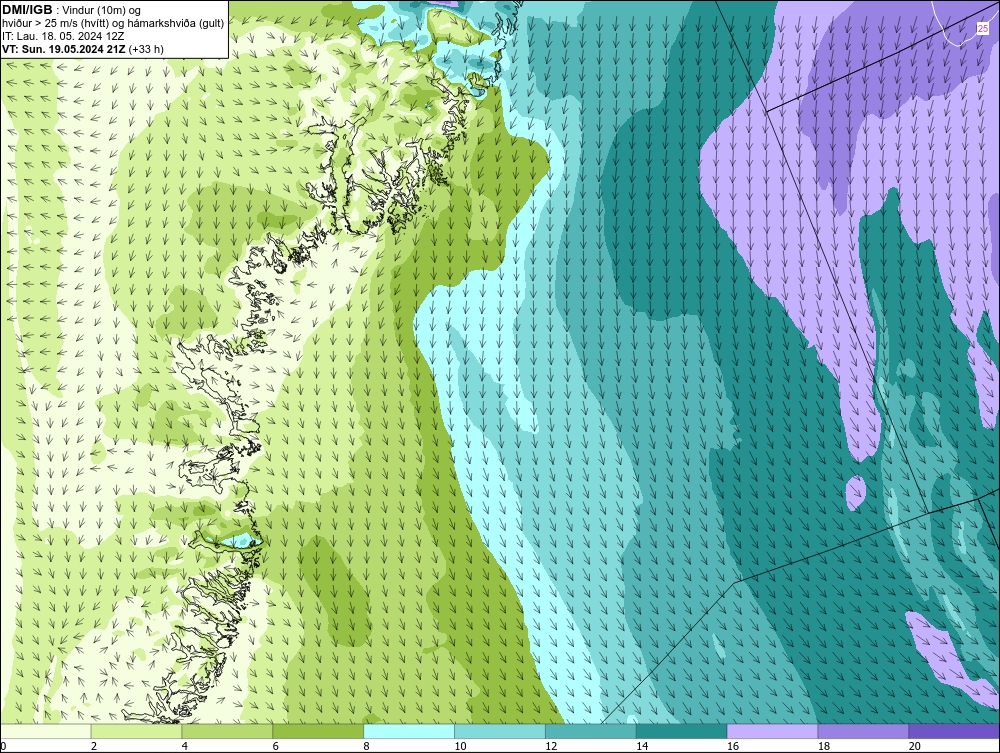Click the small light-blue fjord patch on coastline
1000x753 pixels.
pos(239,542)
